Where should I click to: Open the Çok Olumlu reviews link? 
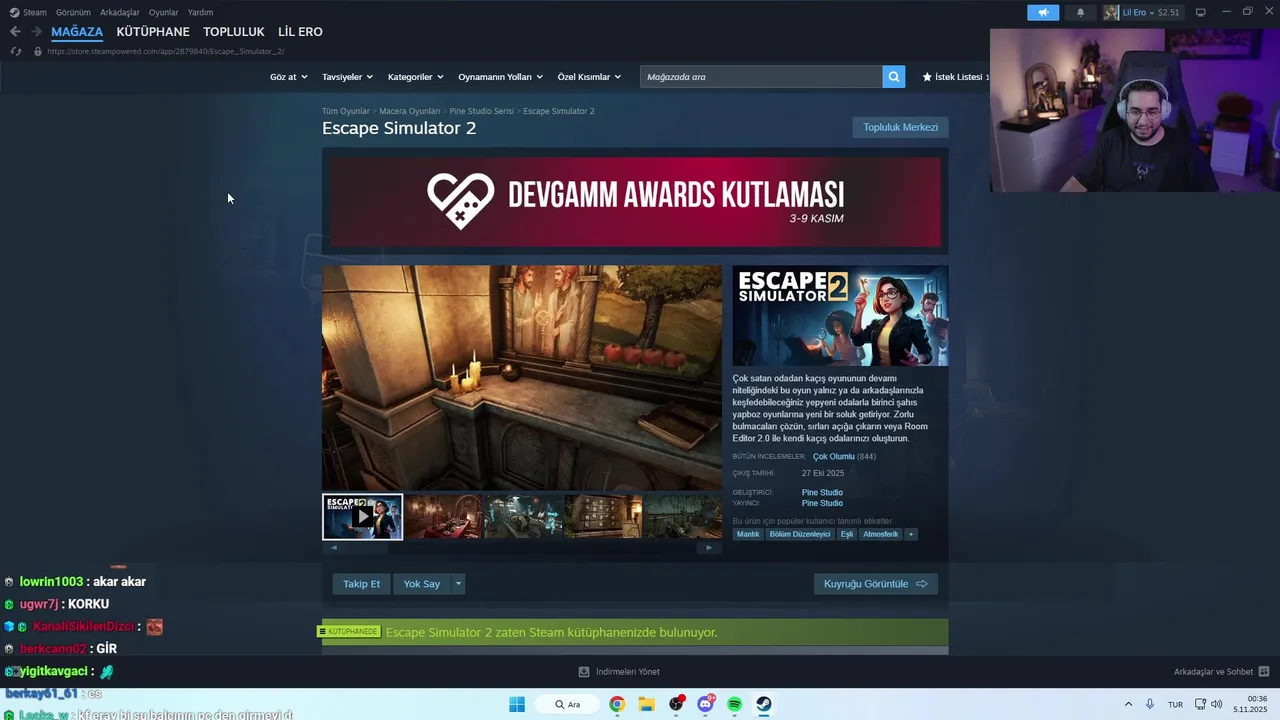pyautogui.click(x=833, y=457)
